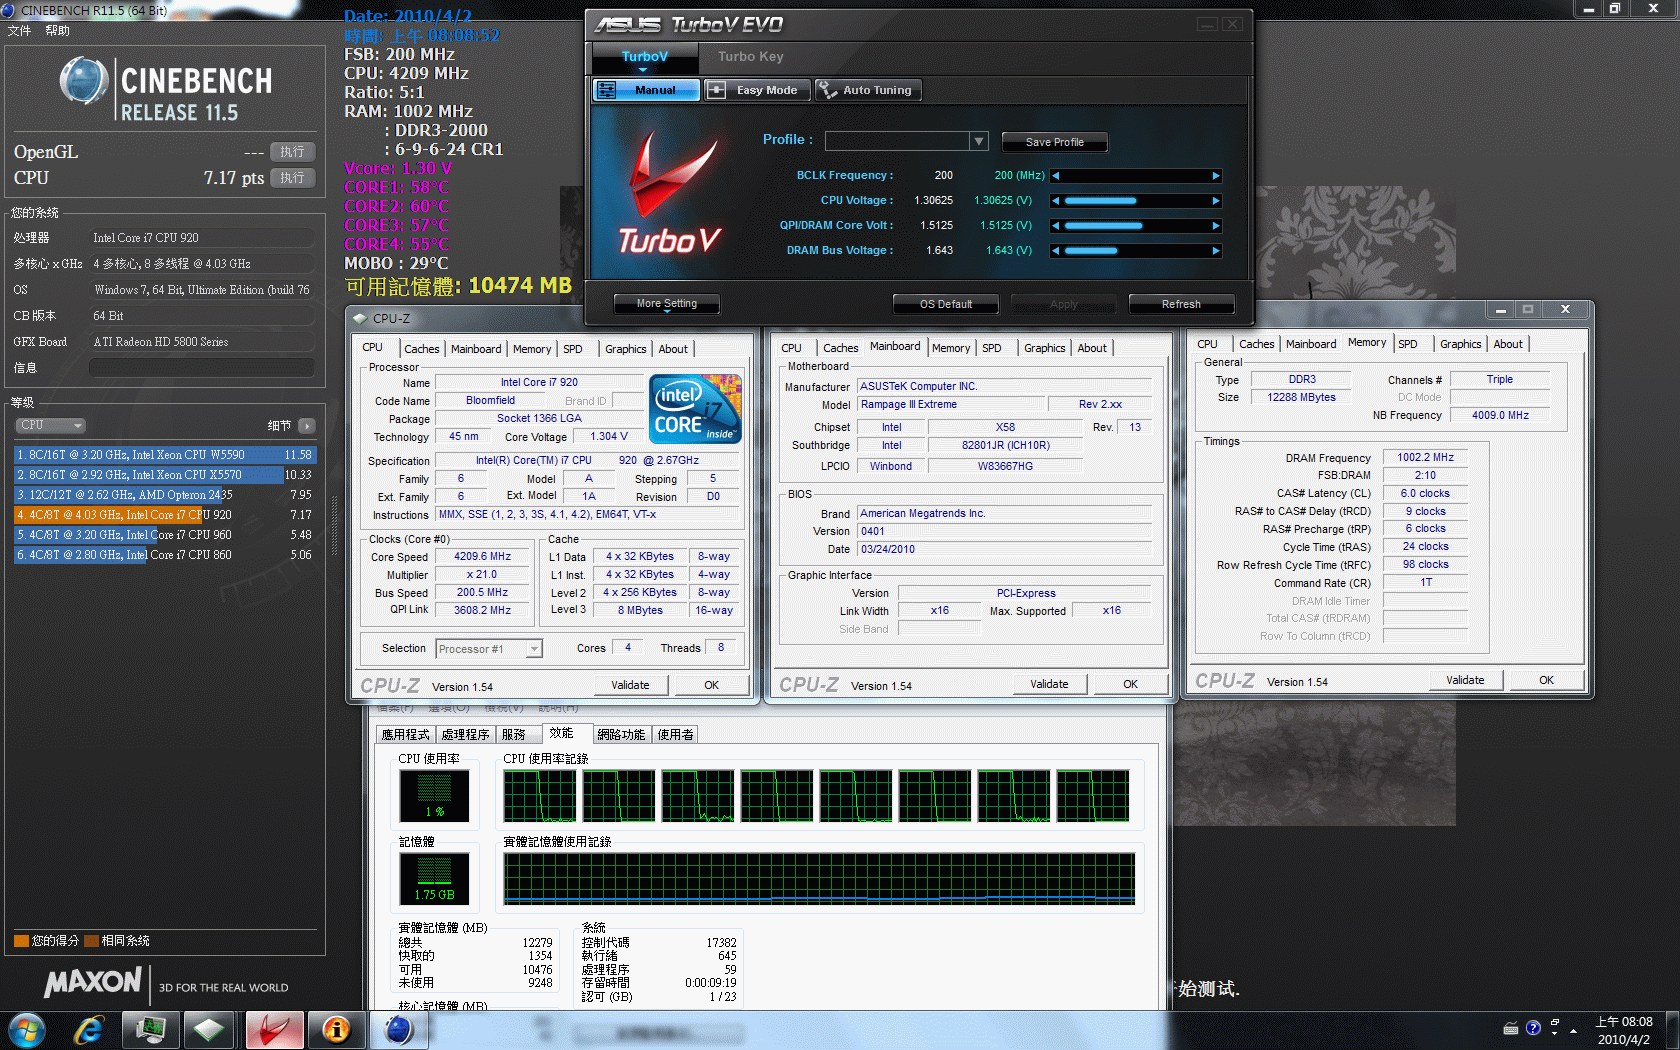Open the CPU ranking dropdown in Cinebench
The height and width of the screenshot is (1050, 1680).
[50, 426]
